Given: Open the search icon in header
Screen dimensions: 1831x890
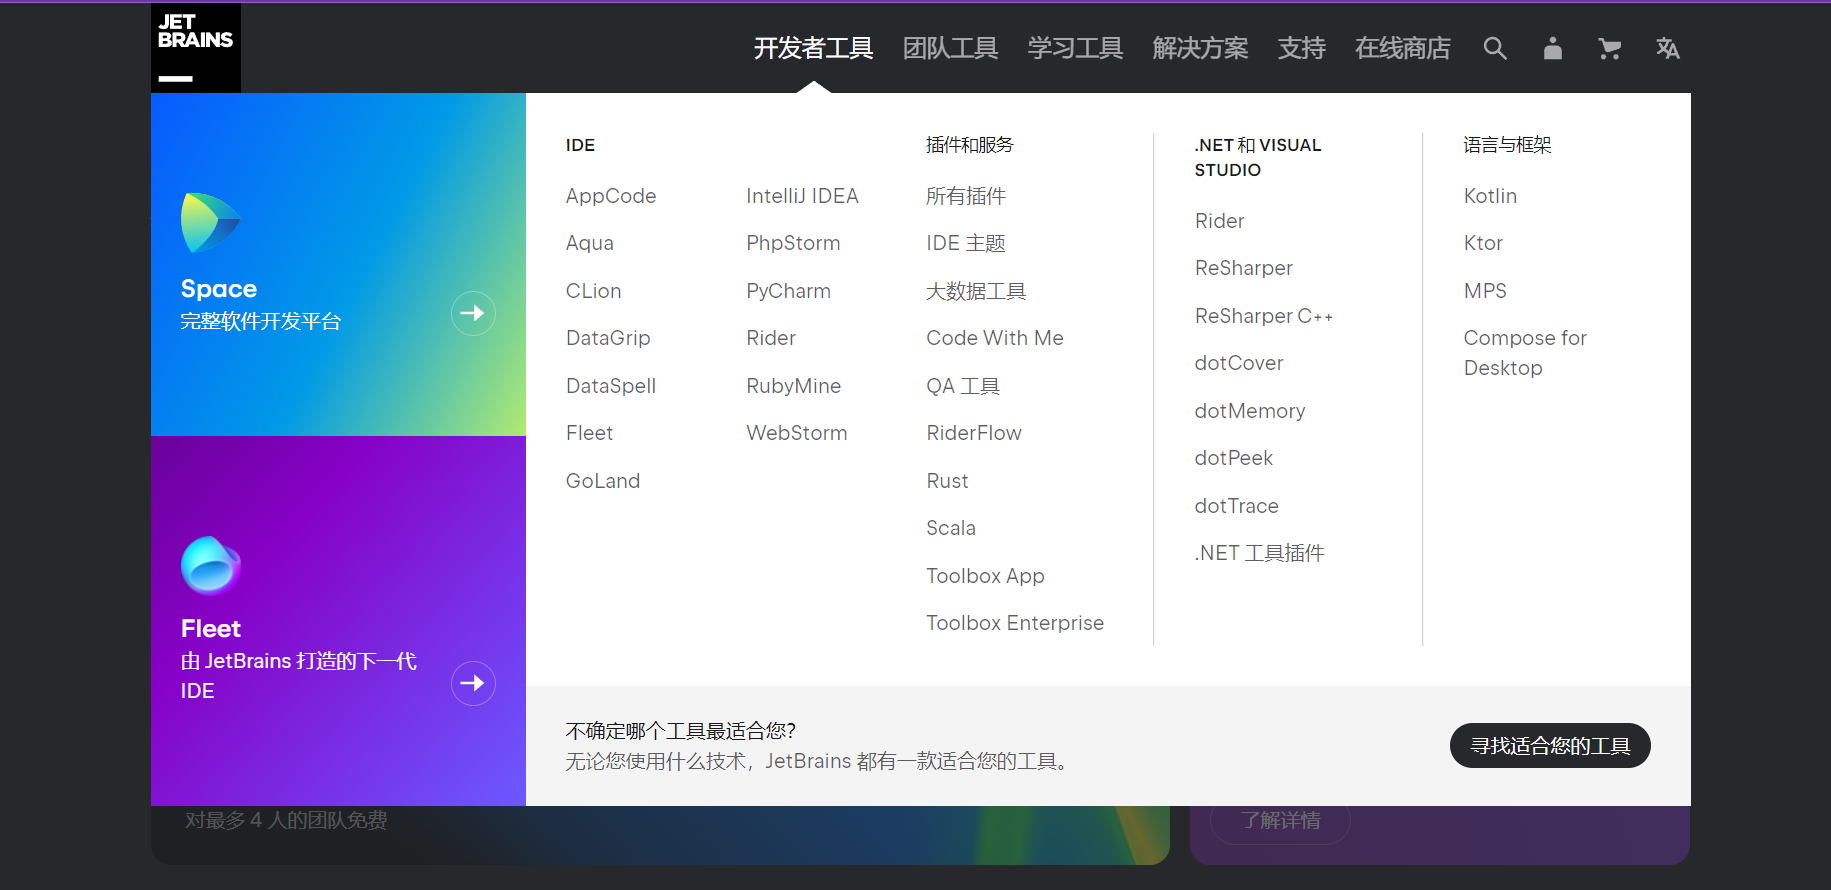Looking at the screenshot, I should point(1494,48).
